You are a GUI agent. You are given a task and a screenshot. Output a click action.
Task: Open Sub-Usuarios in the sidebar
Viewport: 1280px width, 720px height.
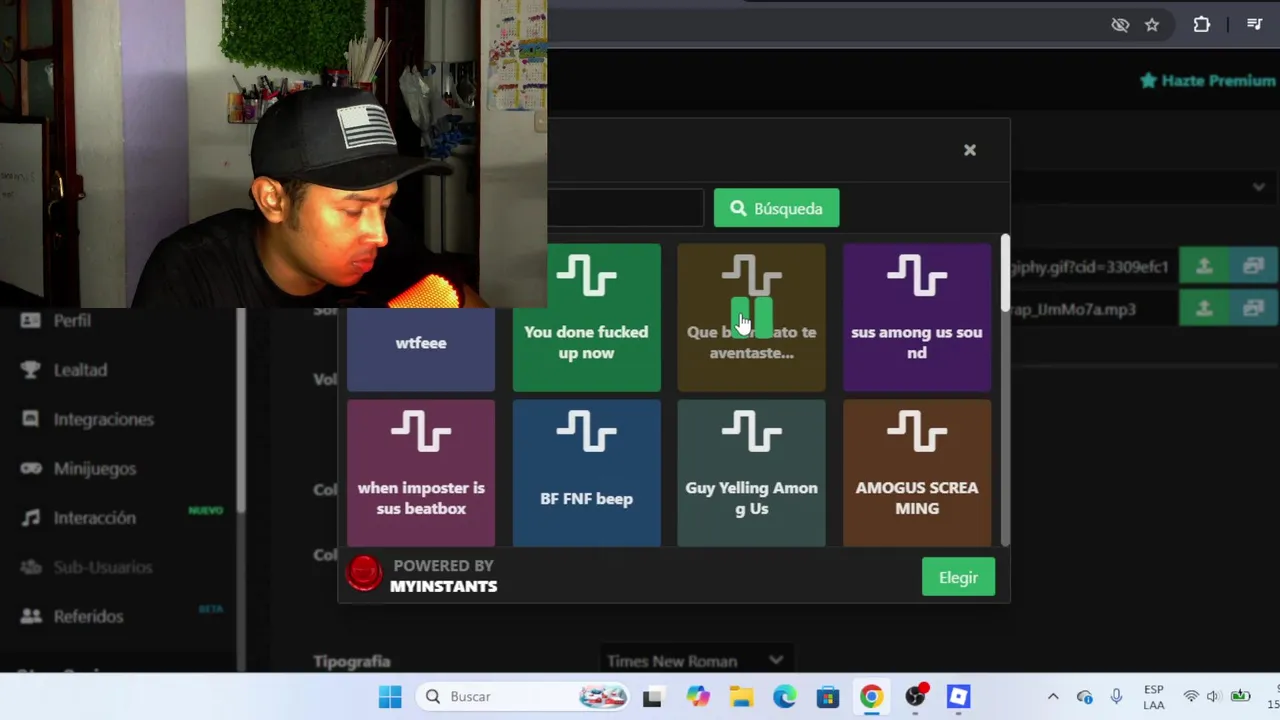click(103, 567)
